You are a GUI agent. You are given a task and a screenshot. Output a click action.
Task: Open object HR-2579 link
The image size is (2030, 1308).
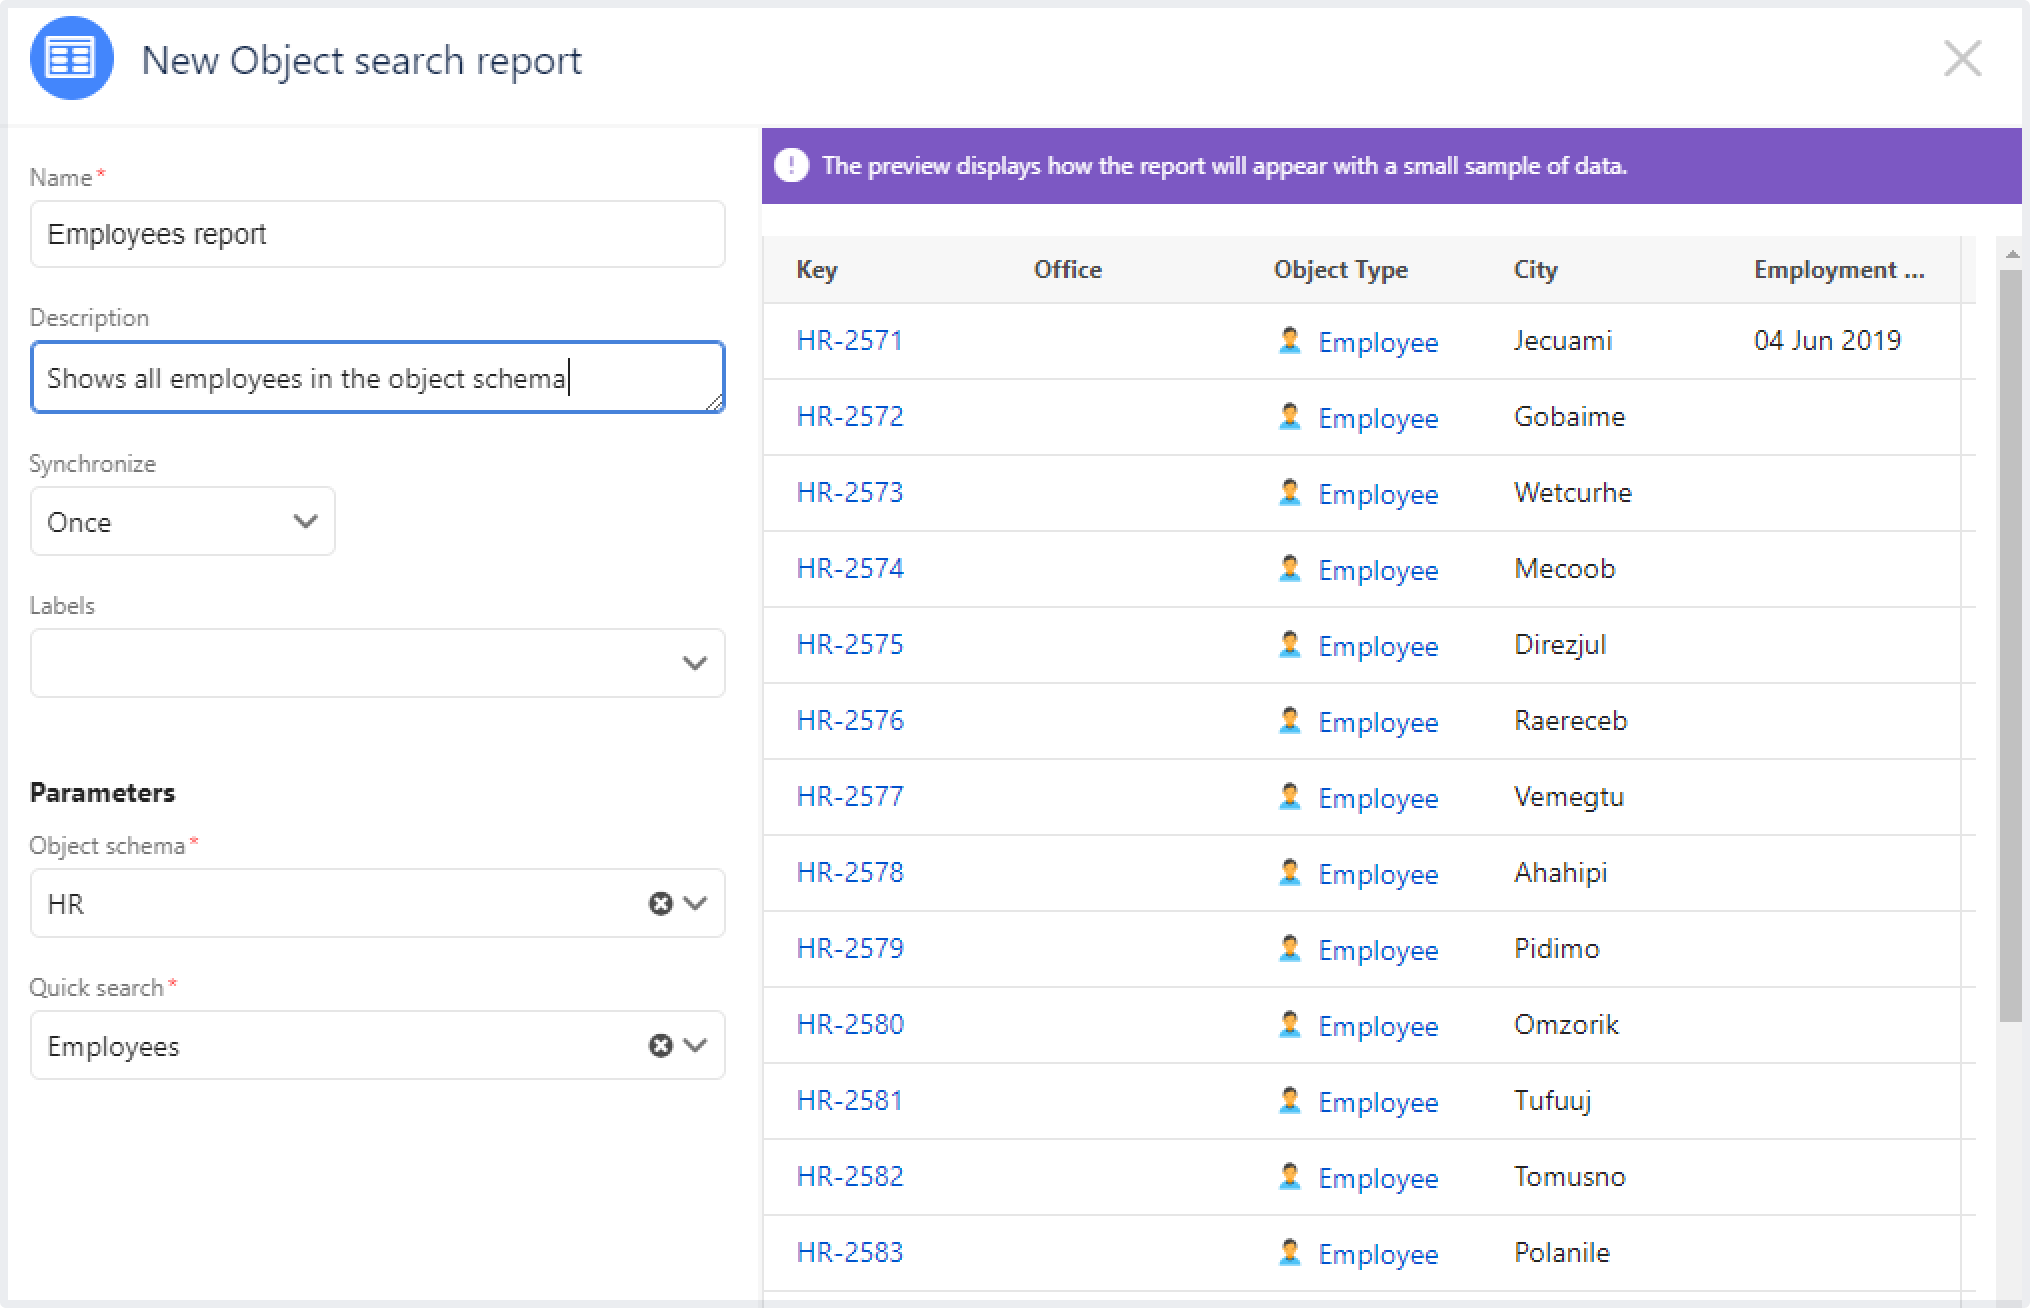click(x=850, y=949)
